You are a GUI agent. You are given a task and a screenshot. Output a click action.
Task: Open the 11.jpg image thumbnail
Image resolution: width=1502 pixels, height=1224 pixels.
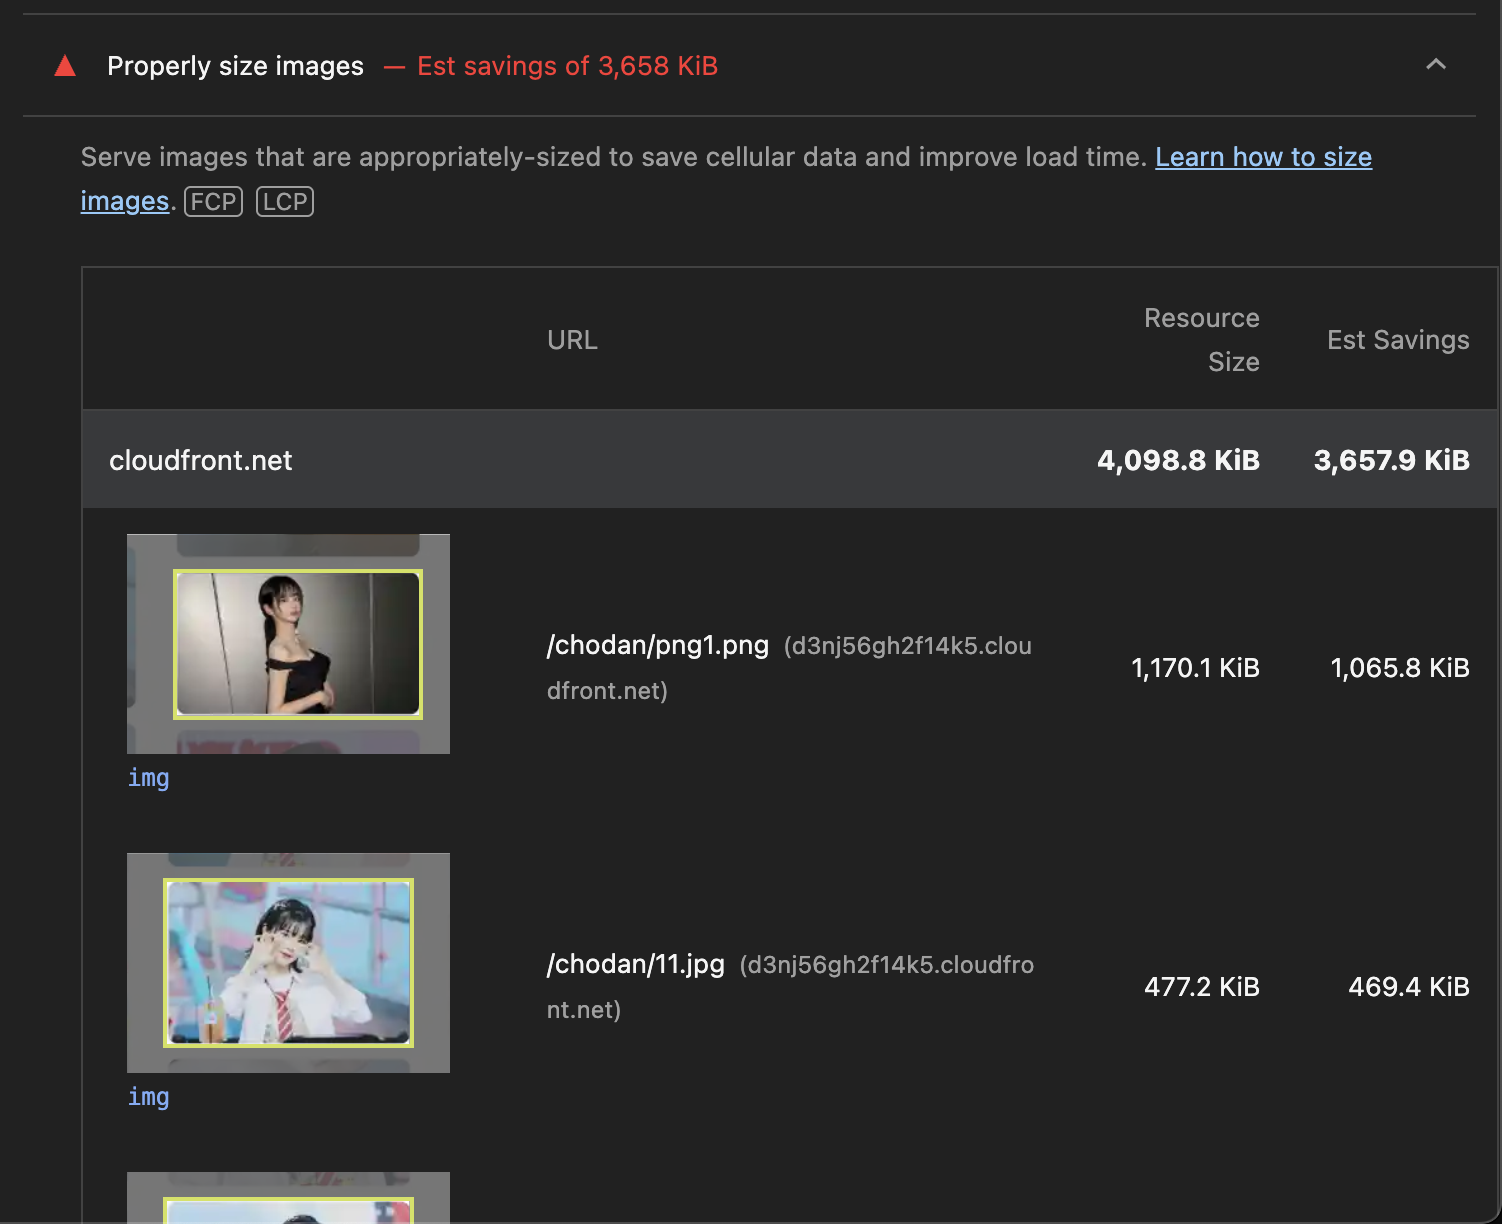[x=288, y=963]
